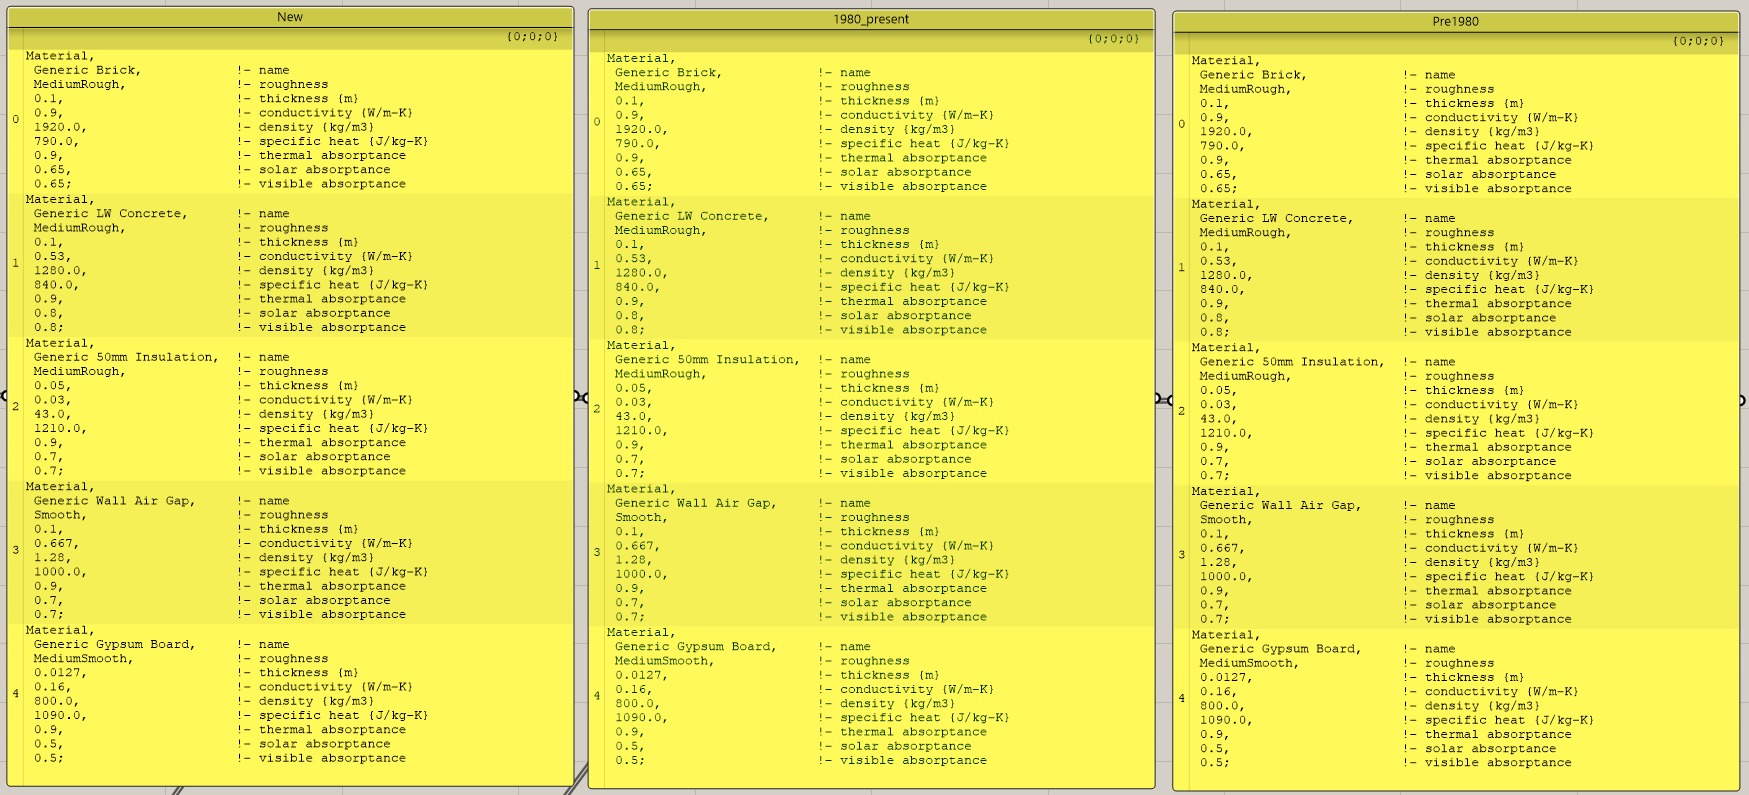Select item index 4 in Pre1980 panel
1749x795 pixels.
pyautogui.click(x=1181, y=698)
